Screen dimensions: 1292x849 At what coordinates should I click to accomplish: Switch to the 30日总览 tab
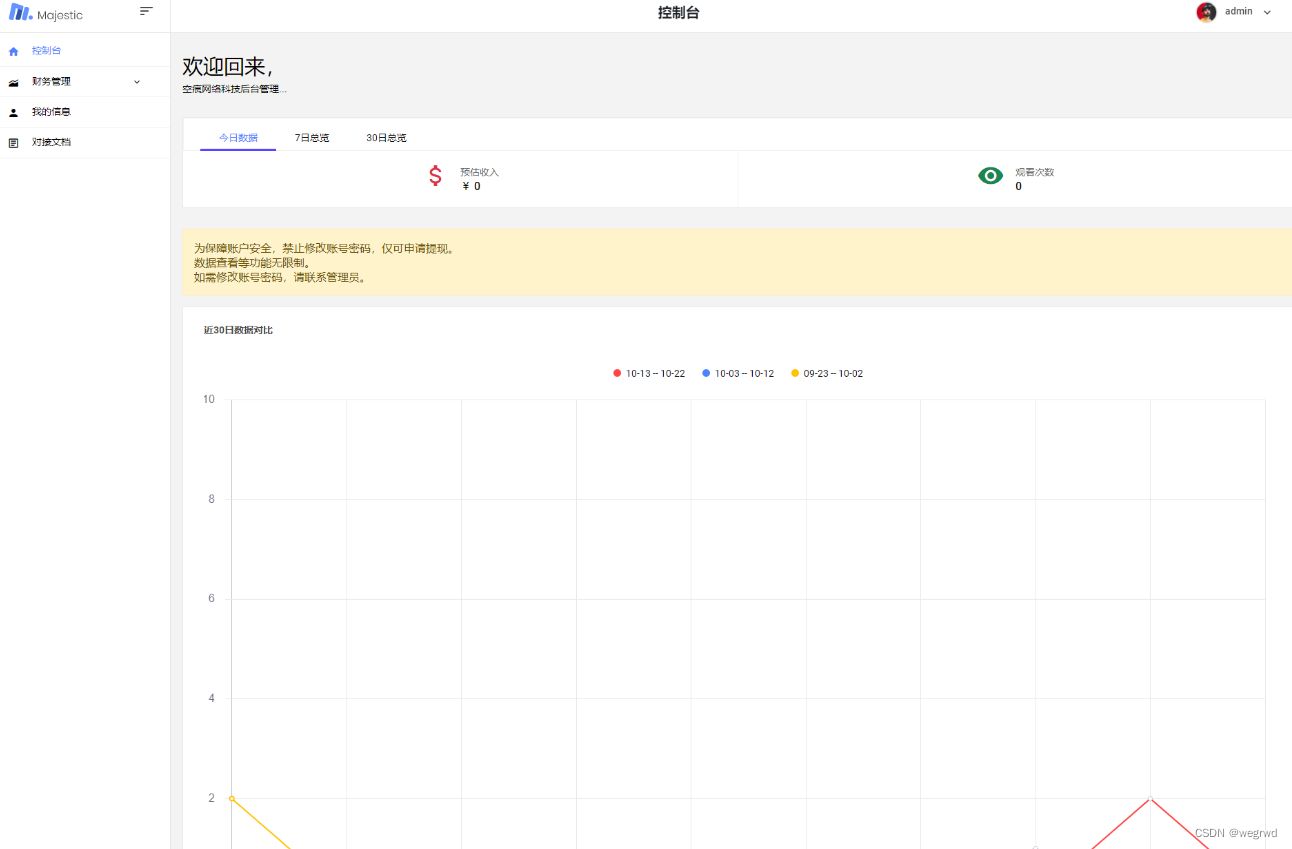point(386,138)
